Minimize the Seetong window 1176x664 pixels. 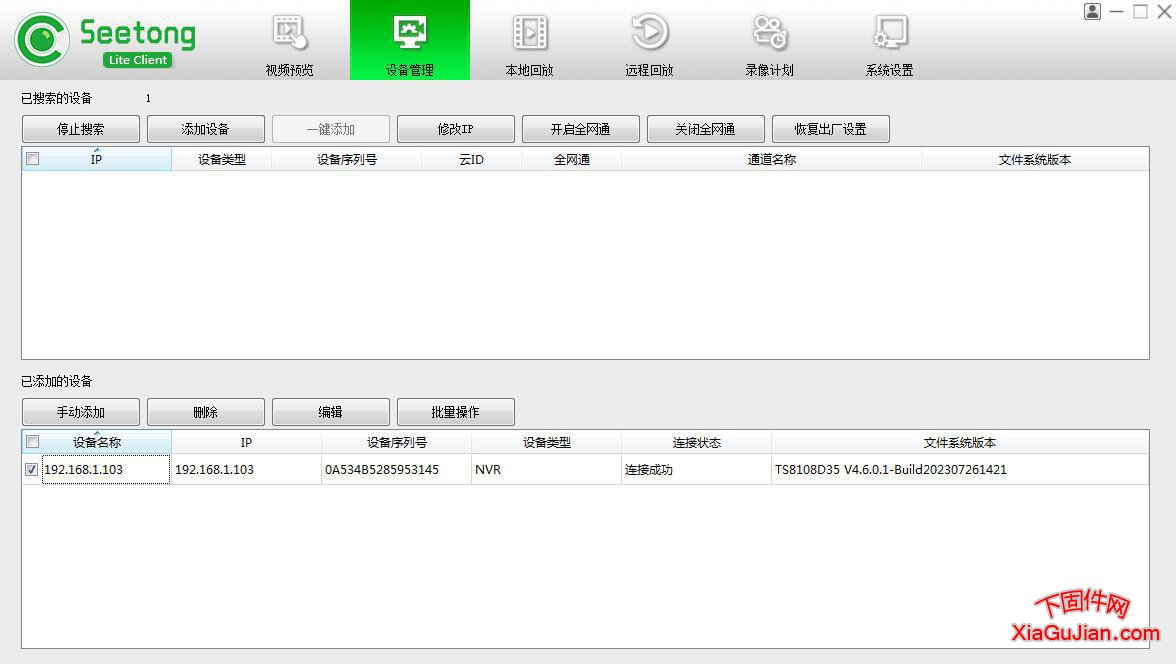[1117, 11]
